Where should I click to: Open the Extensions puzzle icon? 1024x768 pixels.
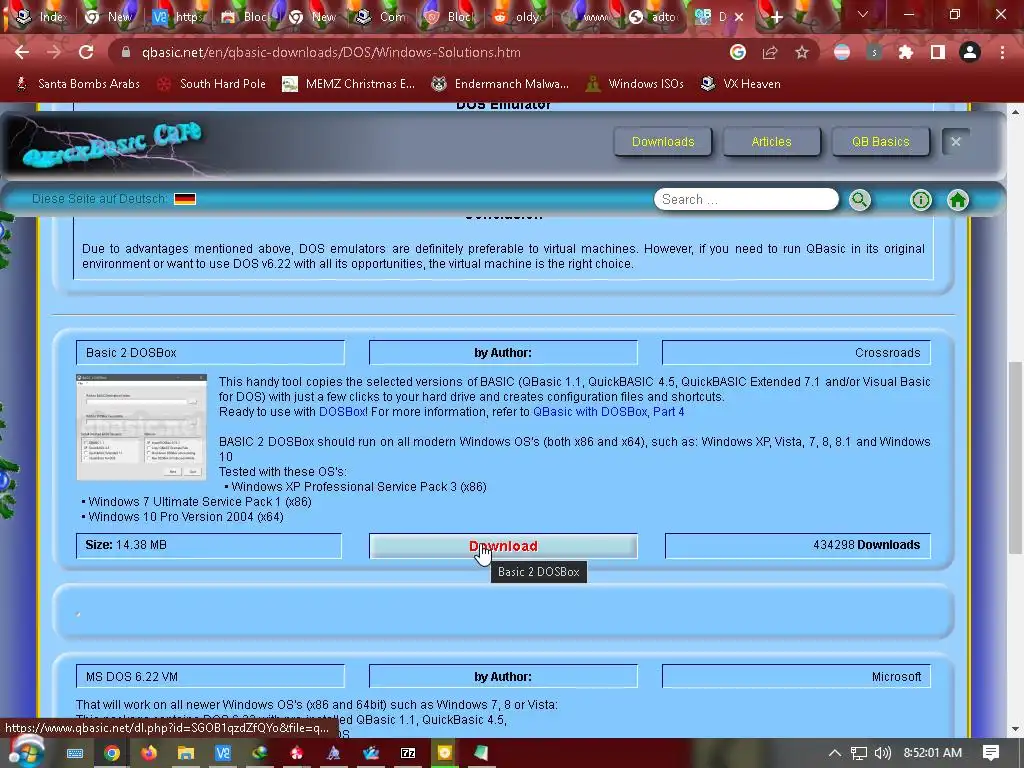(x=906, y=52)
